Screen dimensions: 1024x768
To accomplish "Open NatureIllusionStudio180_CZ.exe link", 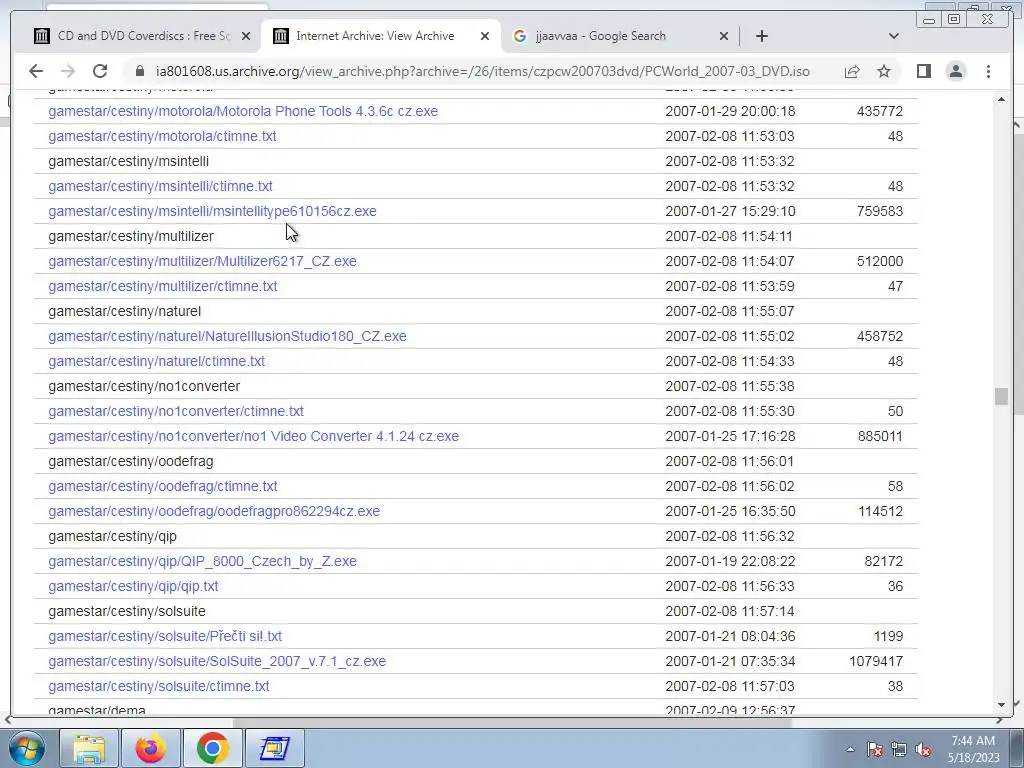I will click(227, 336).
